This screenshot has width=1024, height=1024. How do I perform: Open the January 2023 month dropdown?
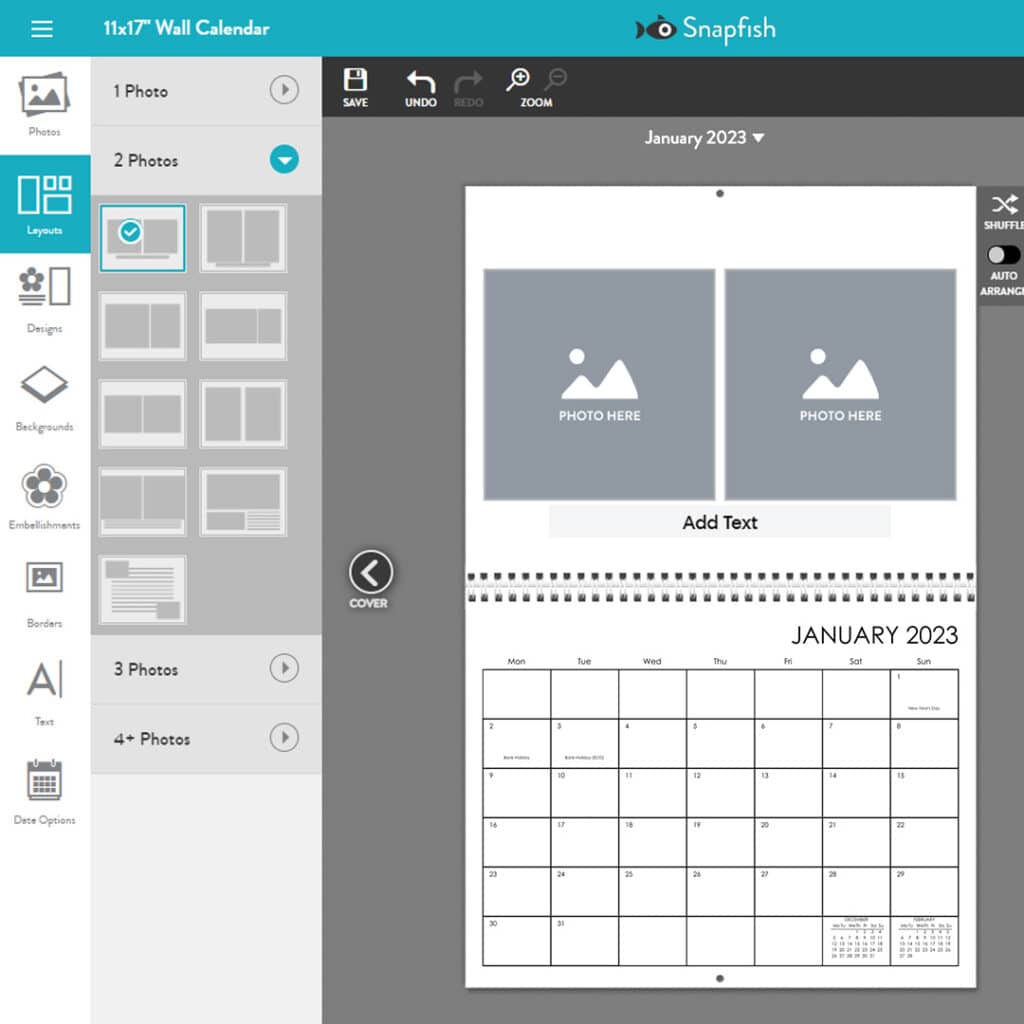(704, 138)
